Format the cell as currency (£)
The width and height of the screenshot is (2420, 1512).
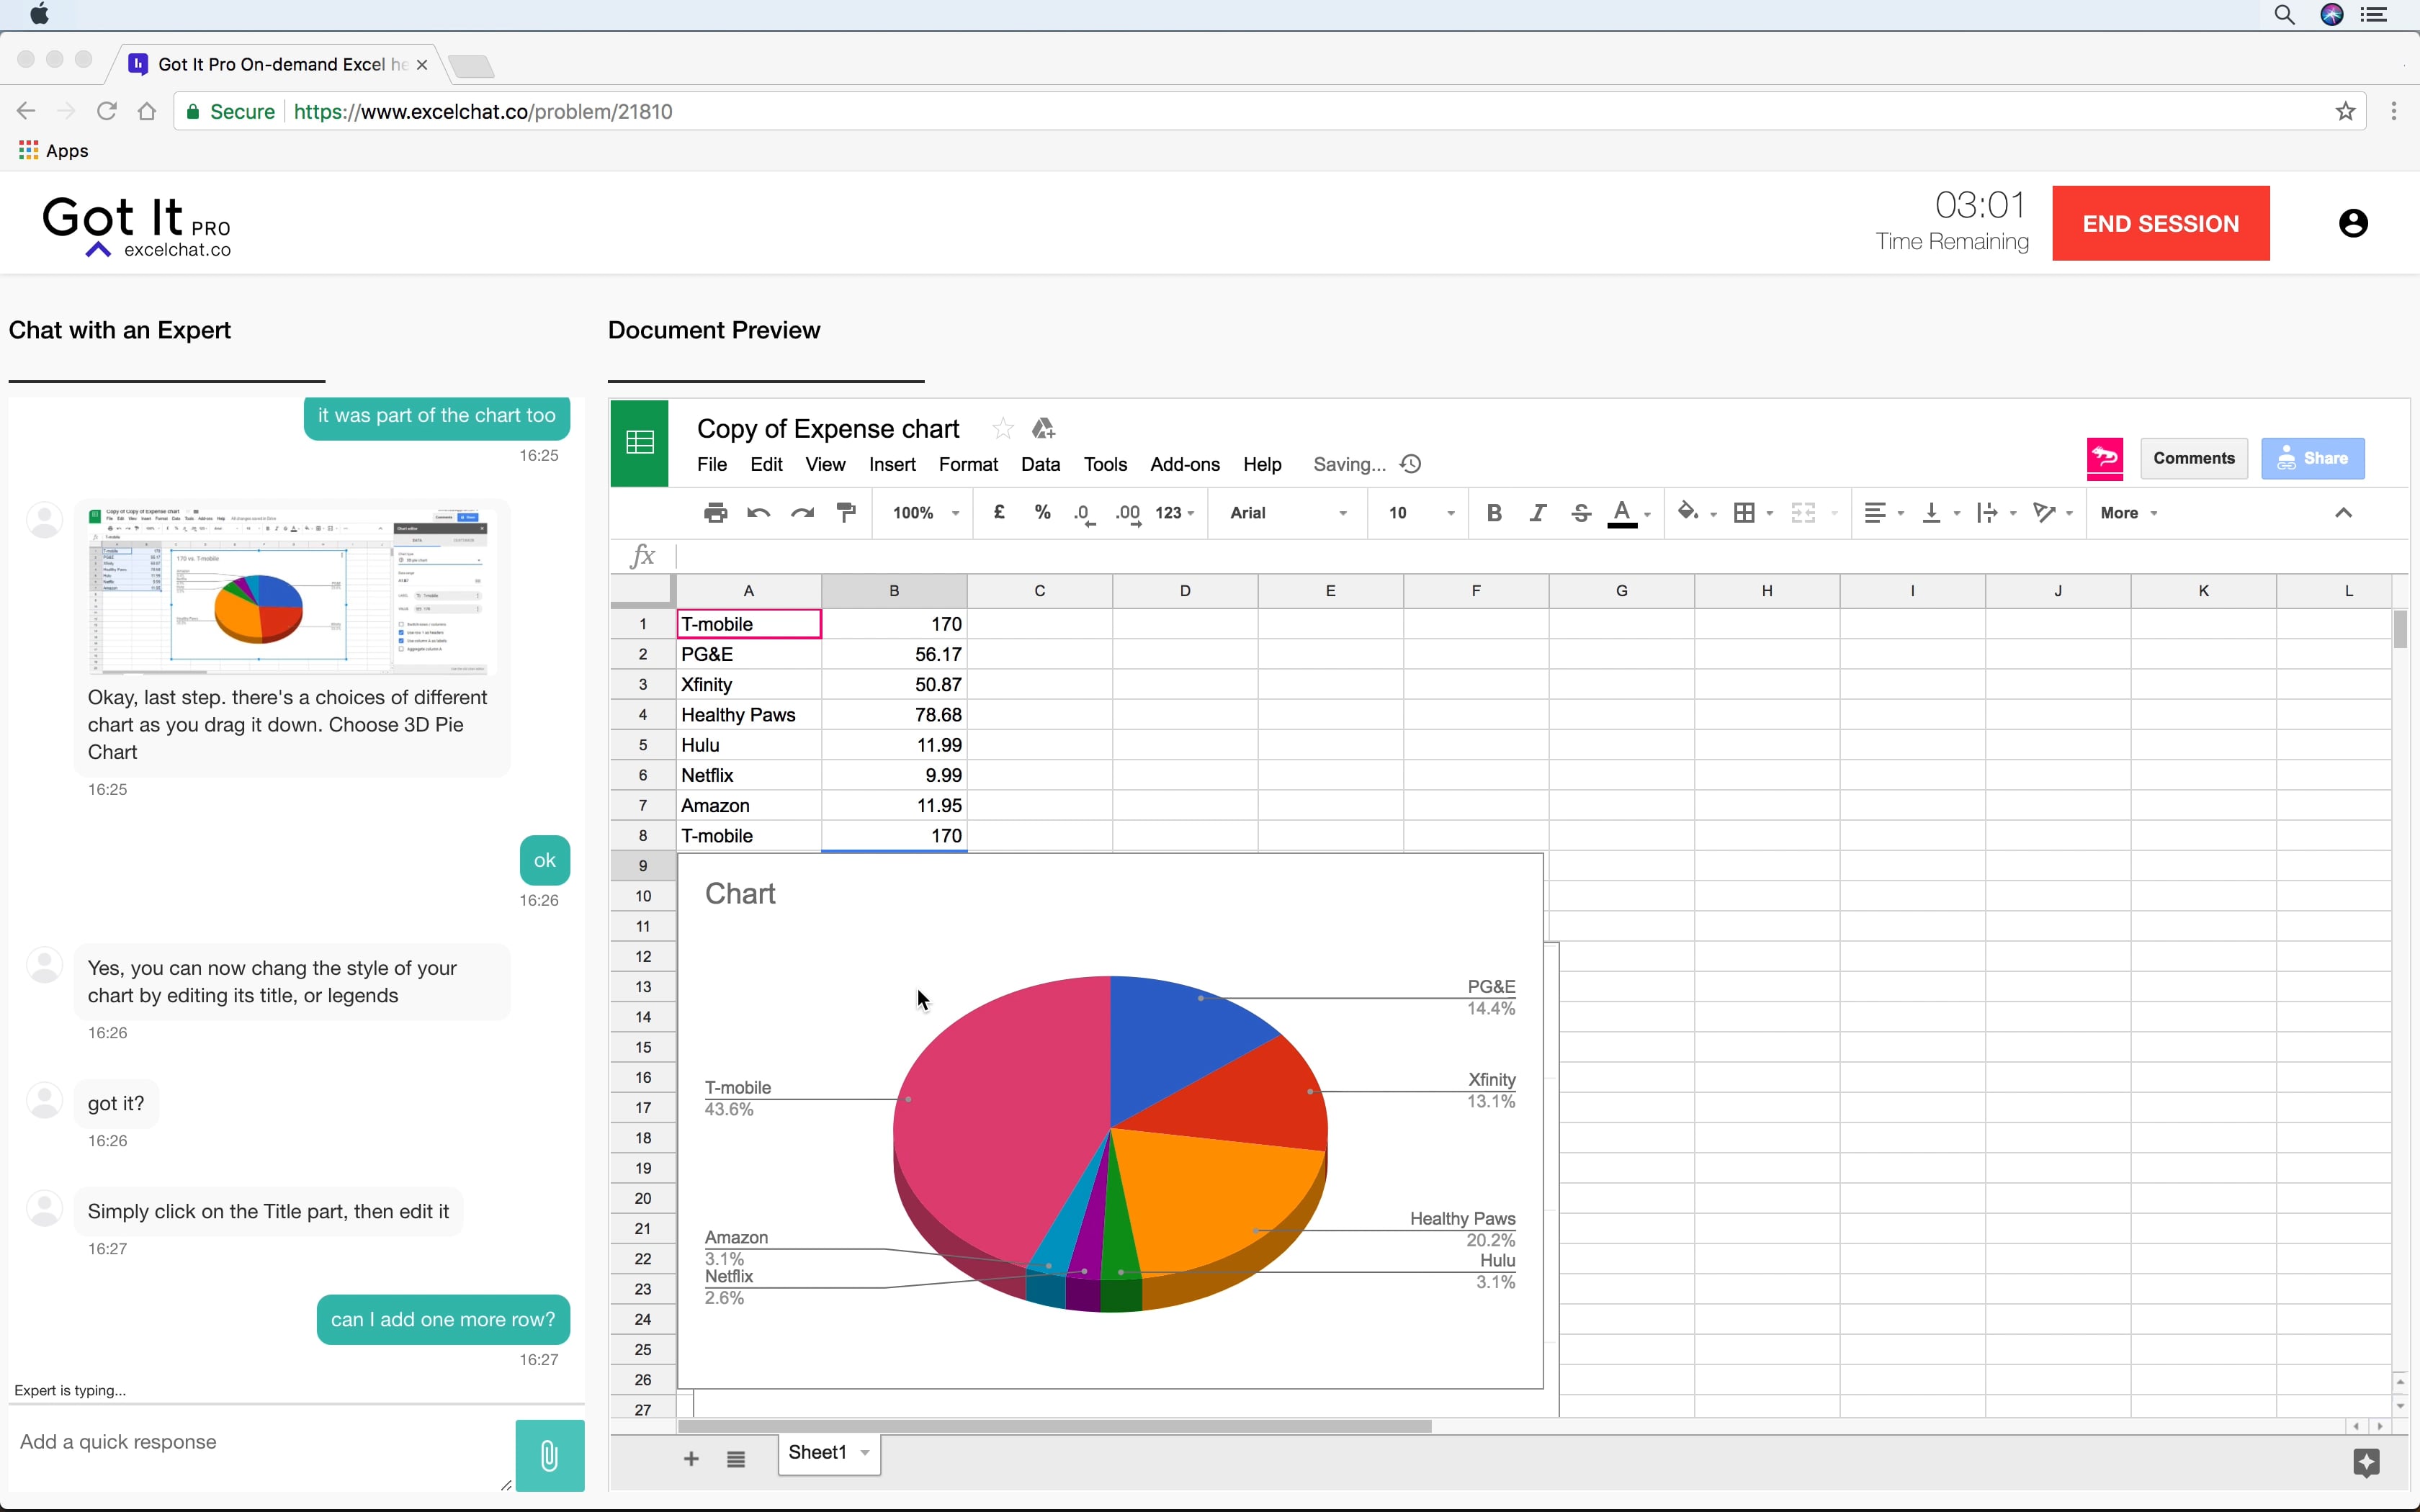(x=999, y=512)
